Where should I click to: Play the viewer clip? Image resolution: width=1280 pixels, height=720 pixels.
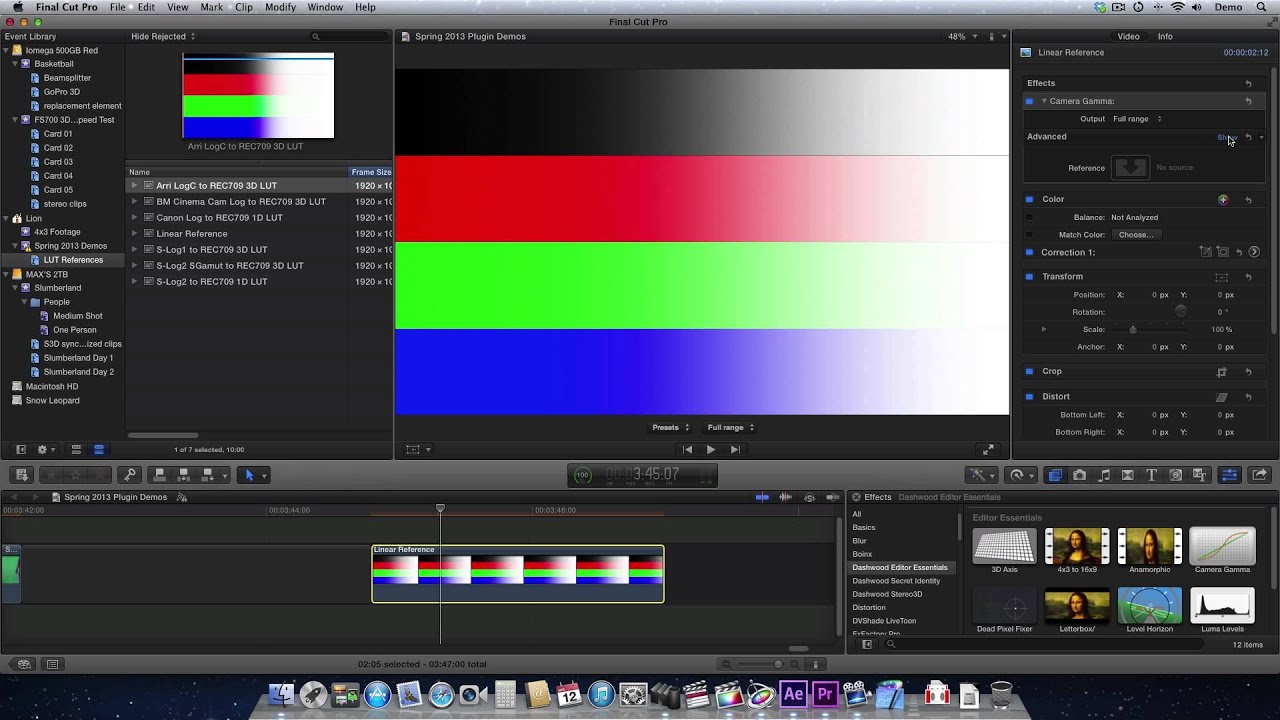coord(710,450)
